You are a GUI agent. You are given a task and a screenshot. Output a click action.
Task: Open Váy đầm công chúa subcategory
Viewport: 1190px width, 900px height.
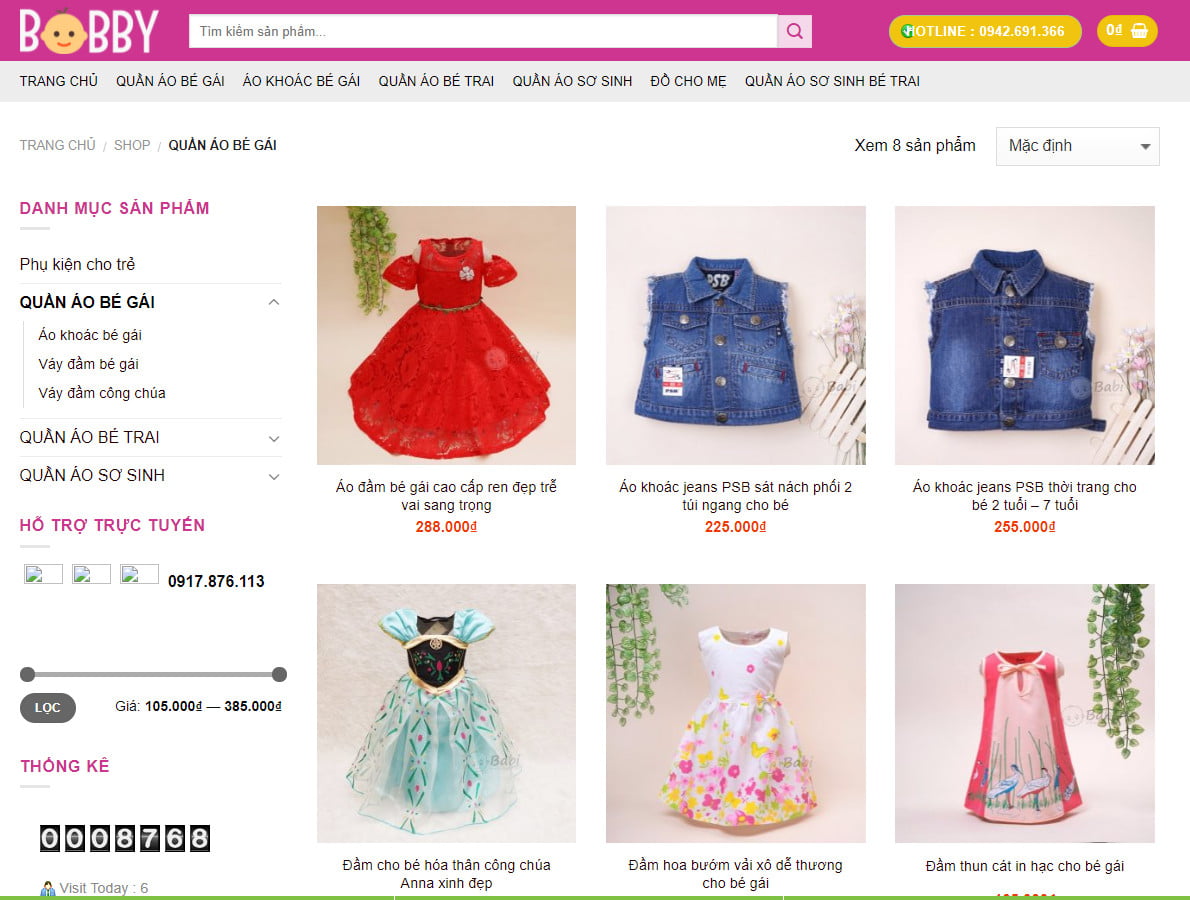point(102,392)
